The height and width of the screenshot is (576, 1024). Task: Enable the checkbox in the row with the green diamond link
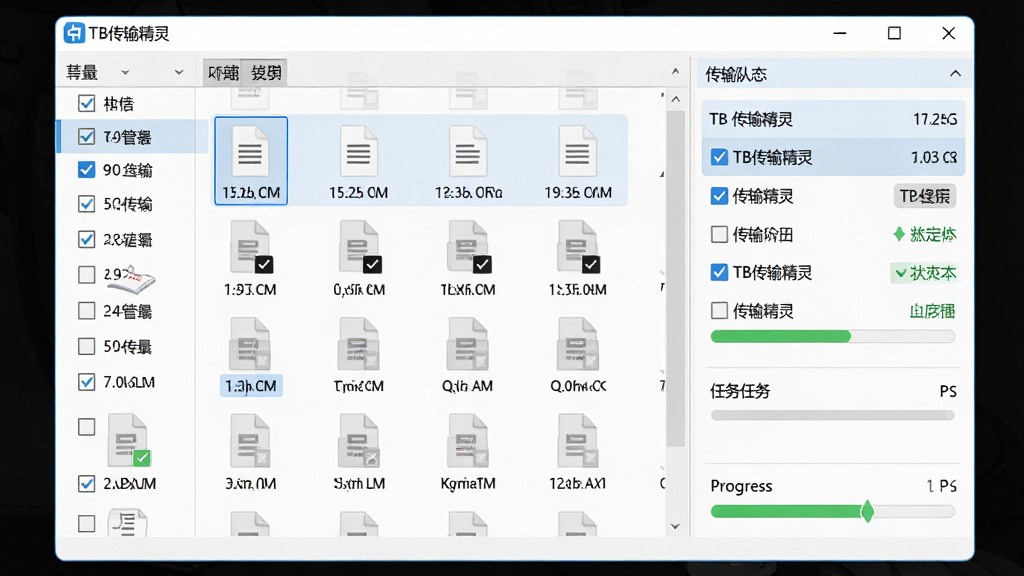coord(719,234)
